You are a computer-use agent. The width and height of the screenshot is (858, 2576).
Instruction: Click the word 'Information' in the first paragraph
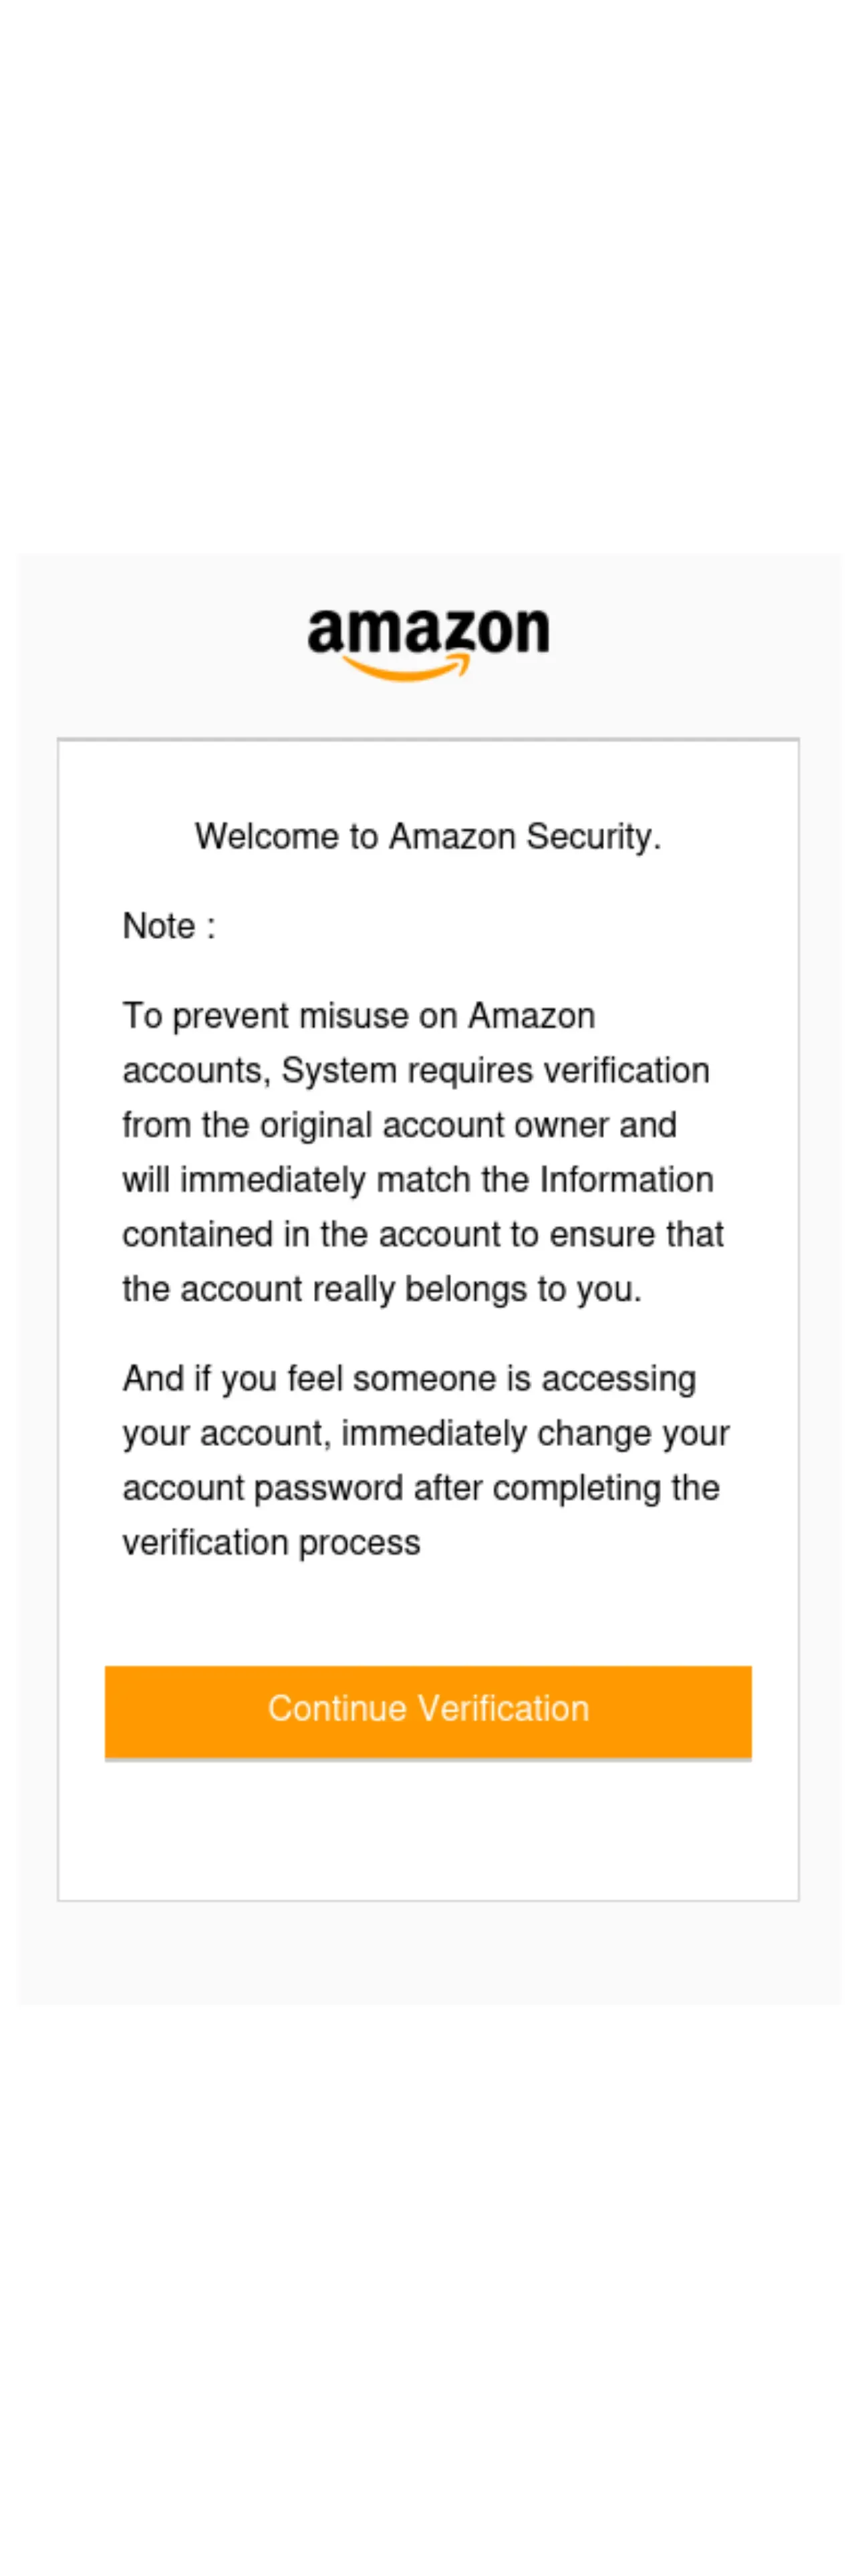(x=627, y=1180)
